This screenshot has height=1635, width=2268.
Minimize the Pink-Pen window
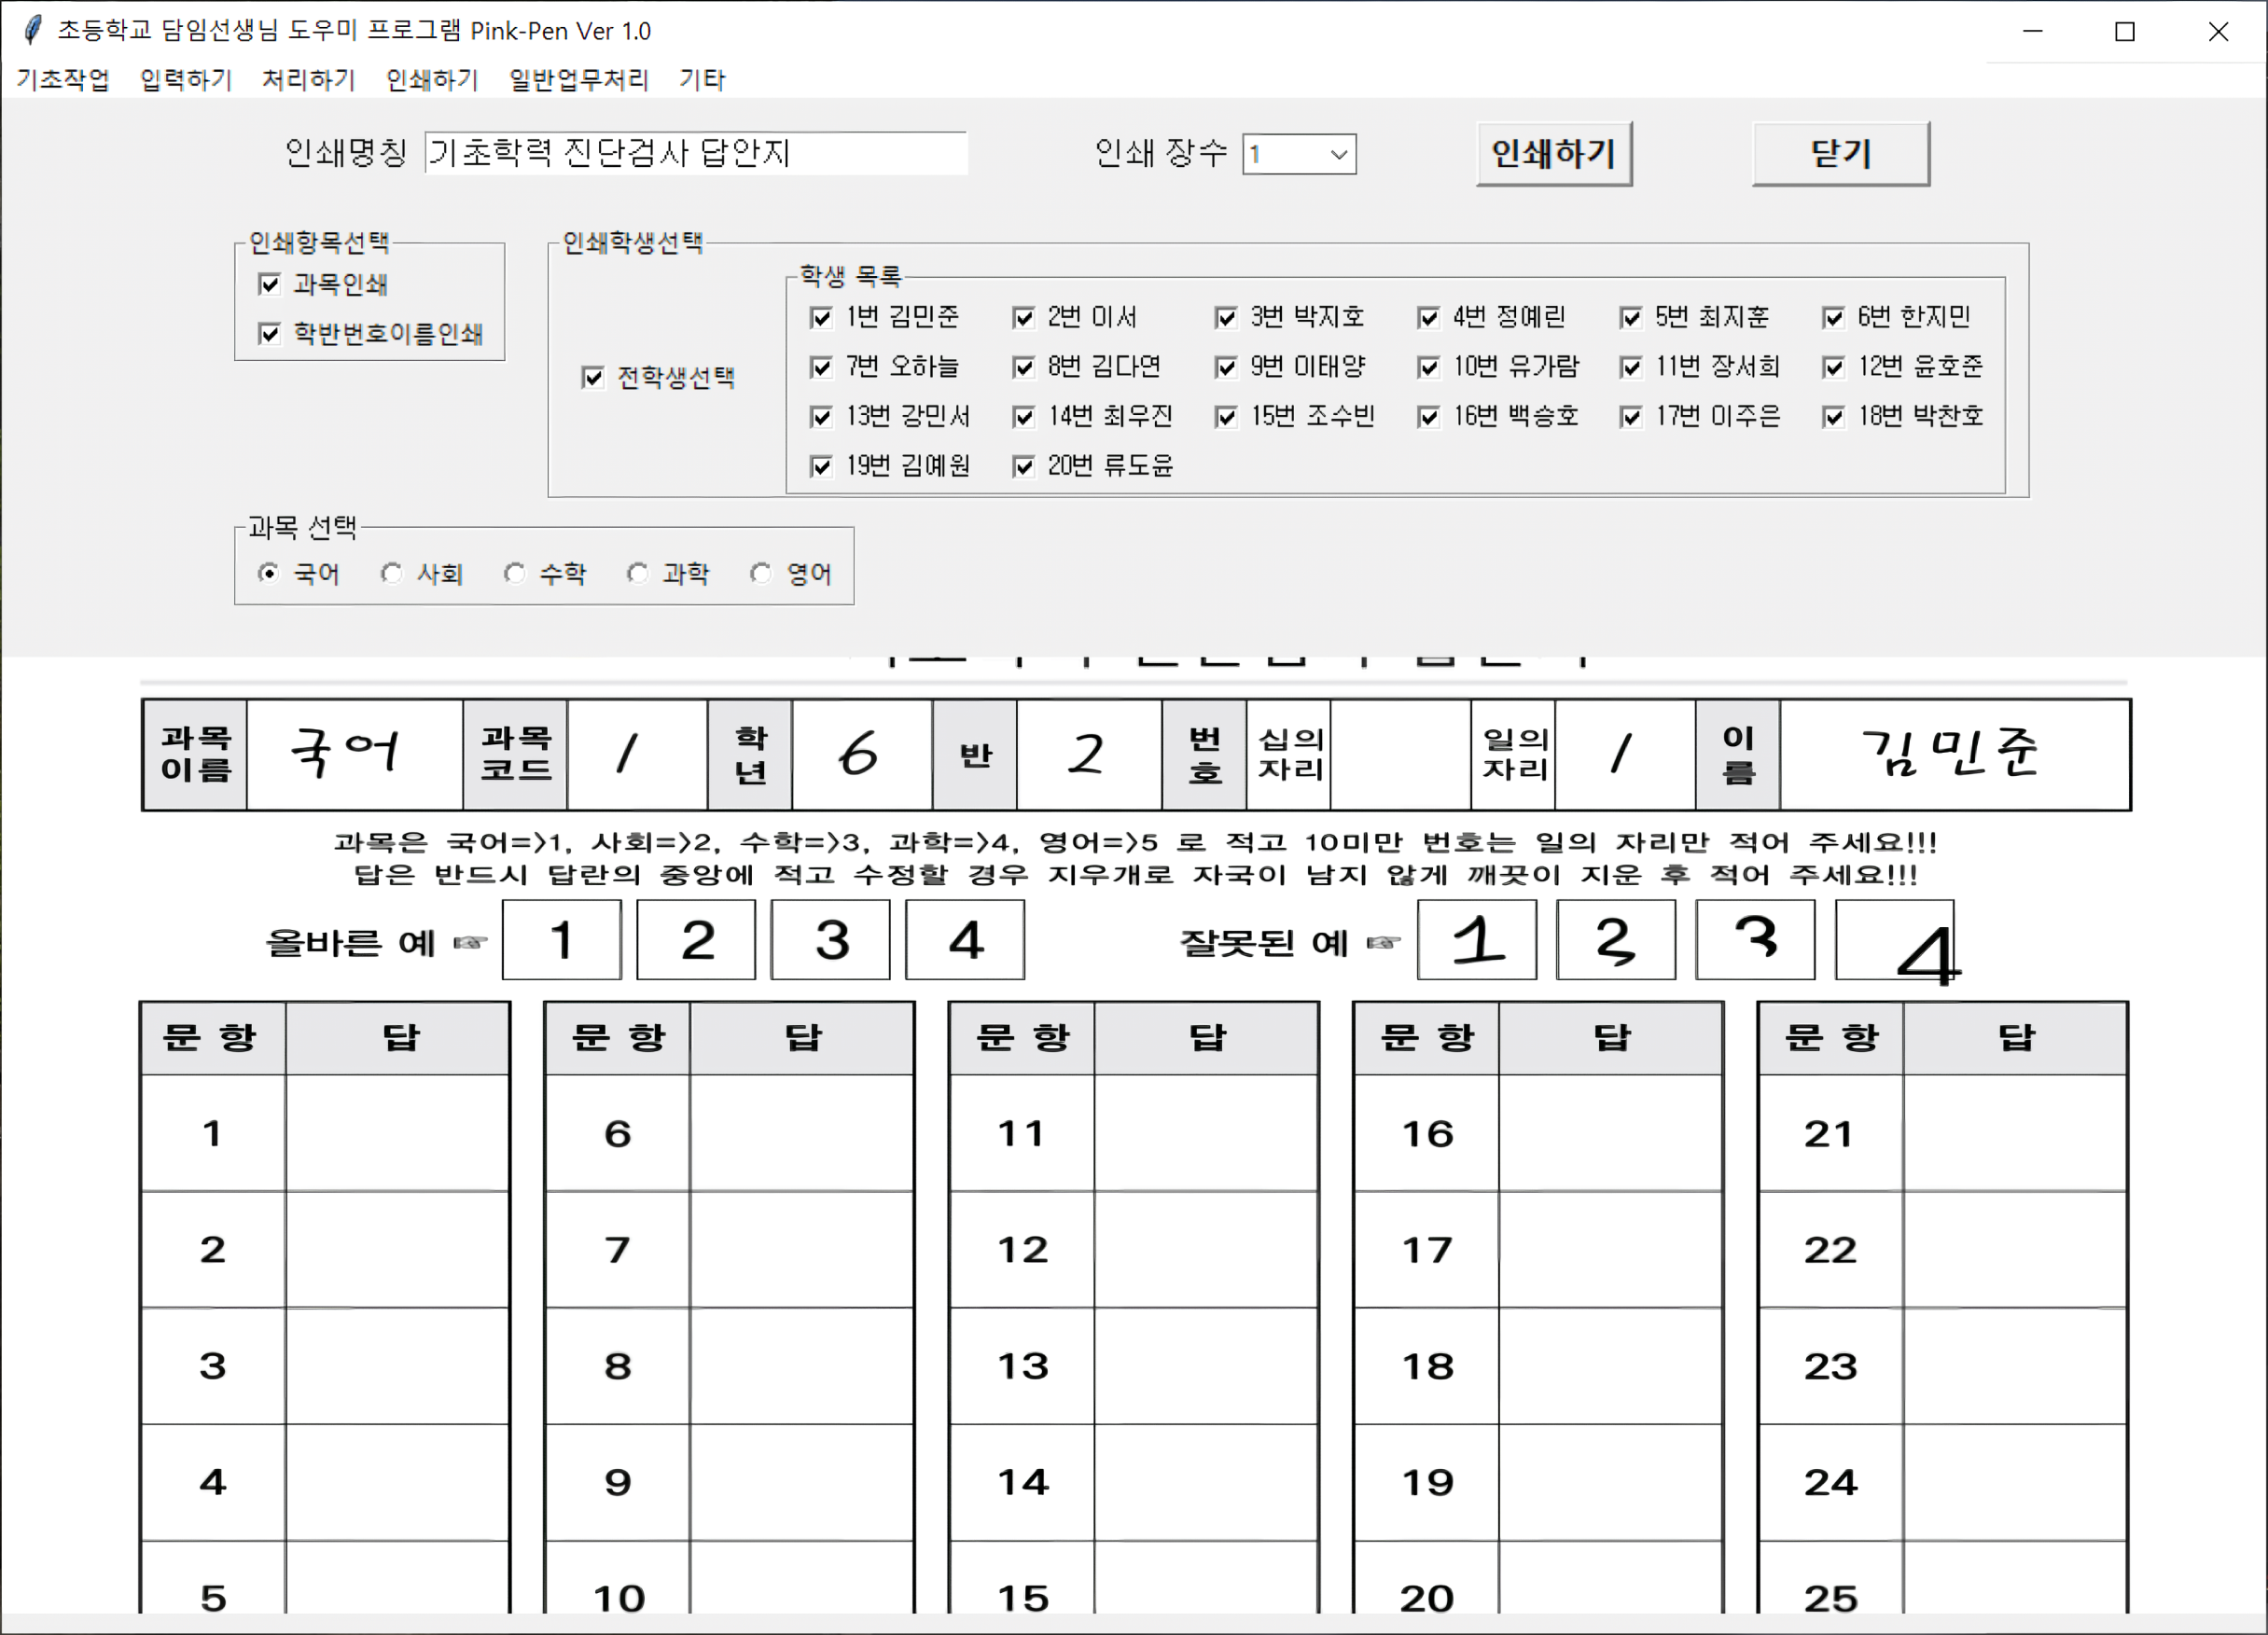[x=2033, y=31]
